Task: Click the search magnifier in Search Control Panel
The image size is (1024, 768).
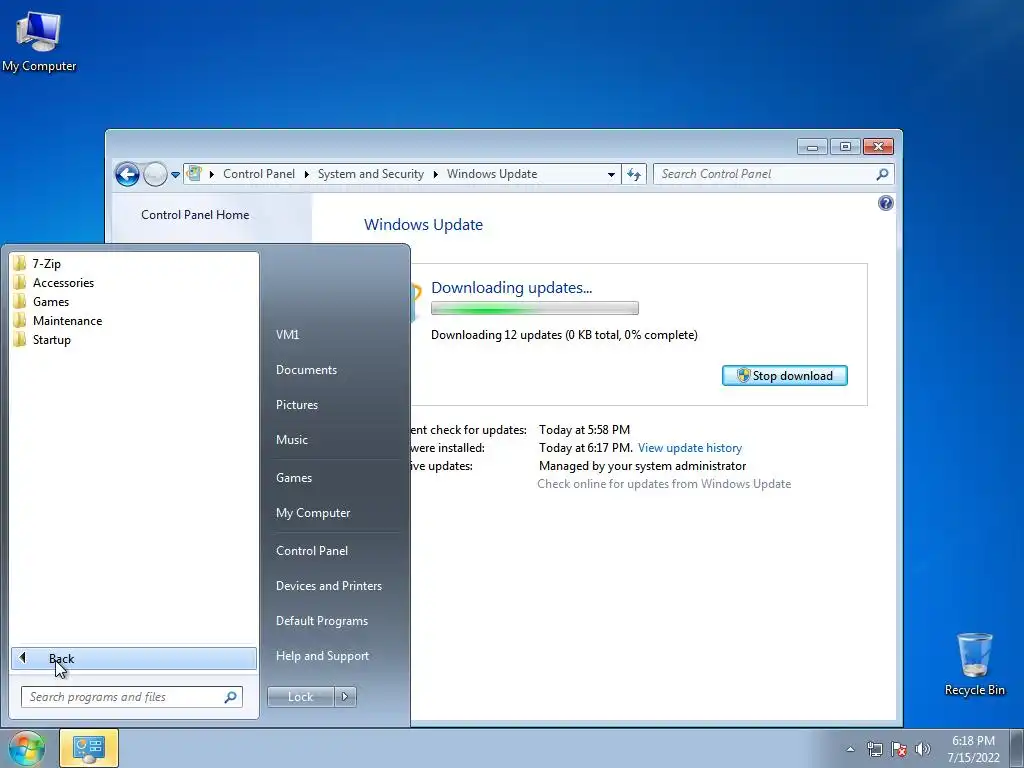Action: pos(882,174)
